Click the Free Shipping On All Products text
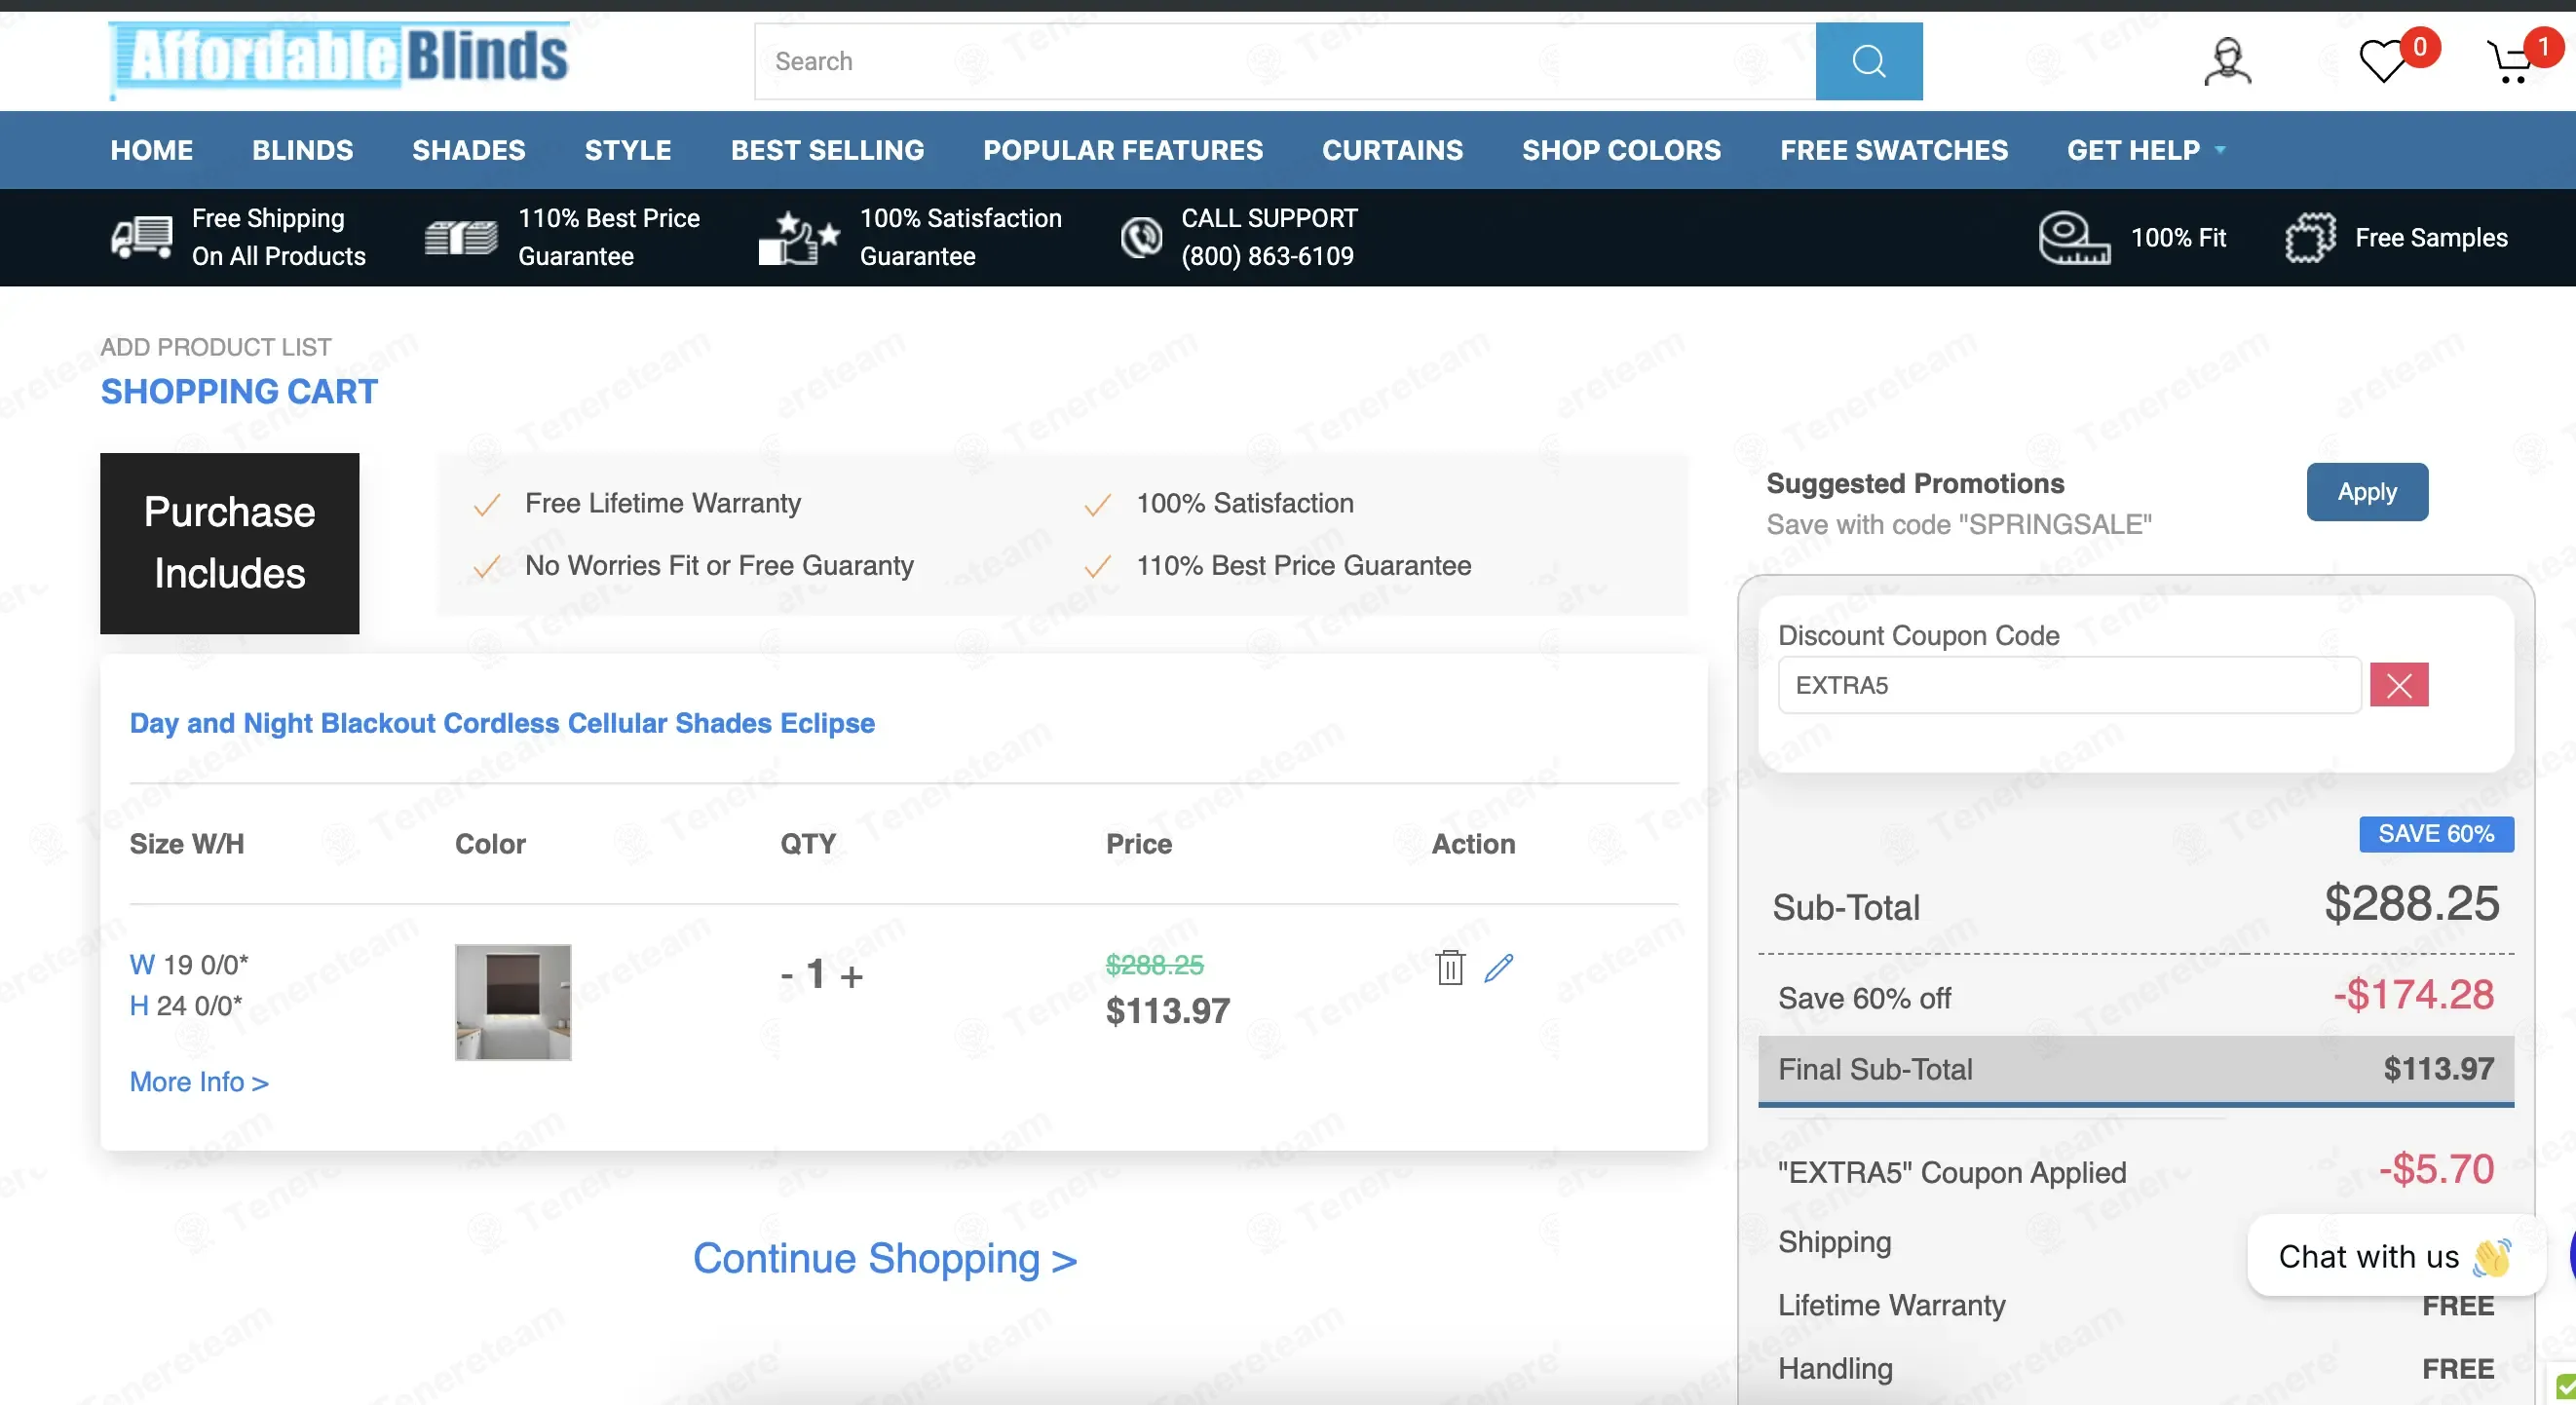The width and height of the screenshot is (2576, 1405). pyautogui.click(x=279, y=237)
